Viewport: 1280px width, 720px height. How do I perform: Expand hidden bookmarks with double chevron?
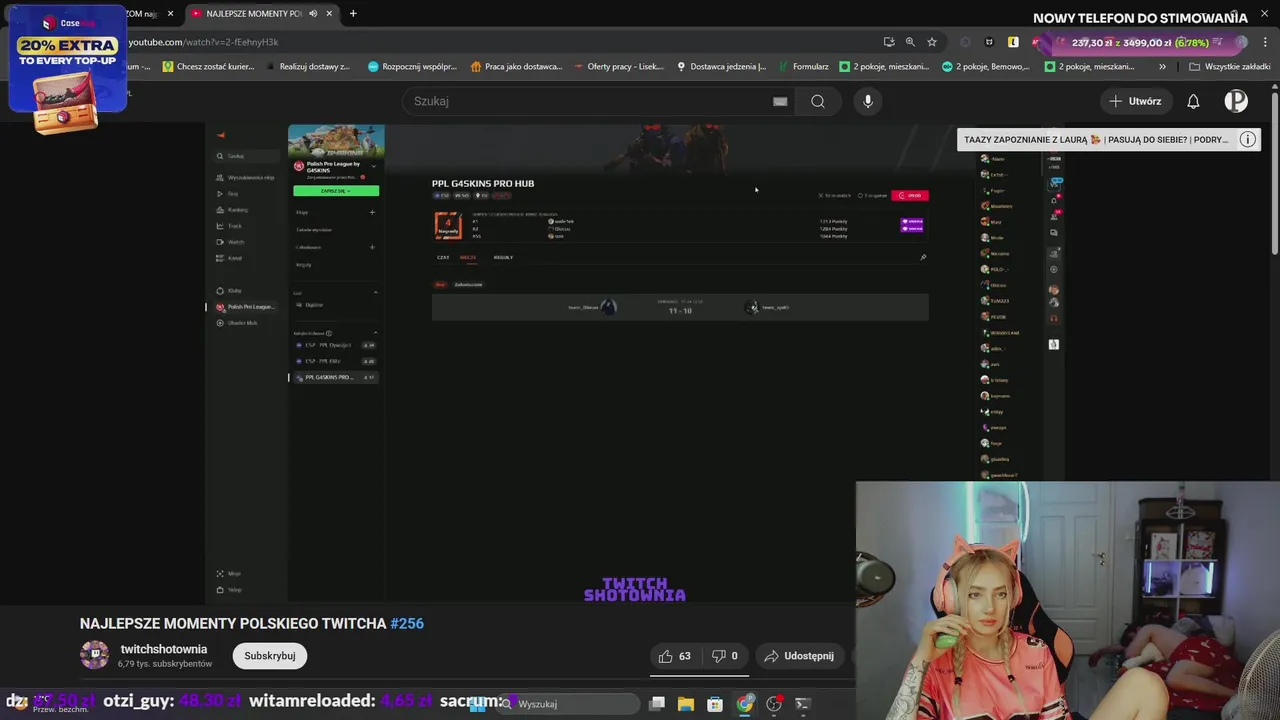1162,67
